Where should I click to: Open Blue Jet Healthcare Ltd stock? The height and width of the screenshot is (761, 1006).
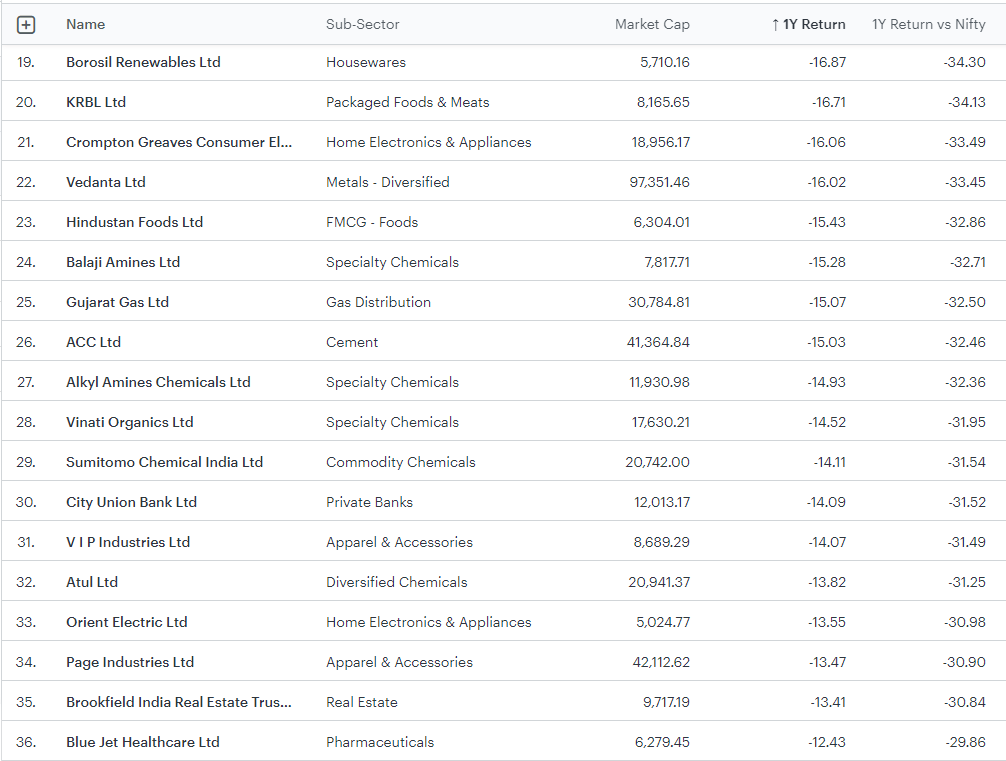click(142, 742)
